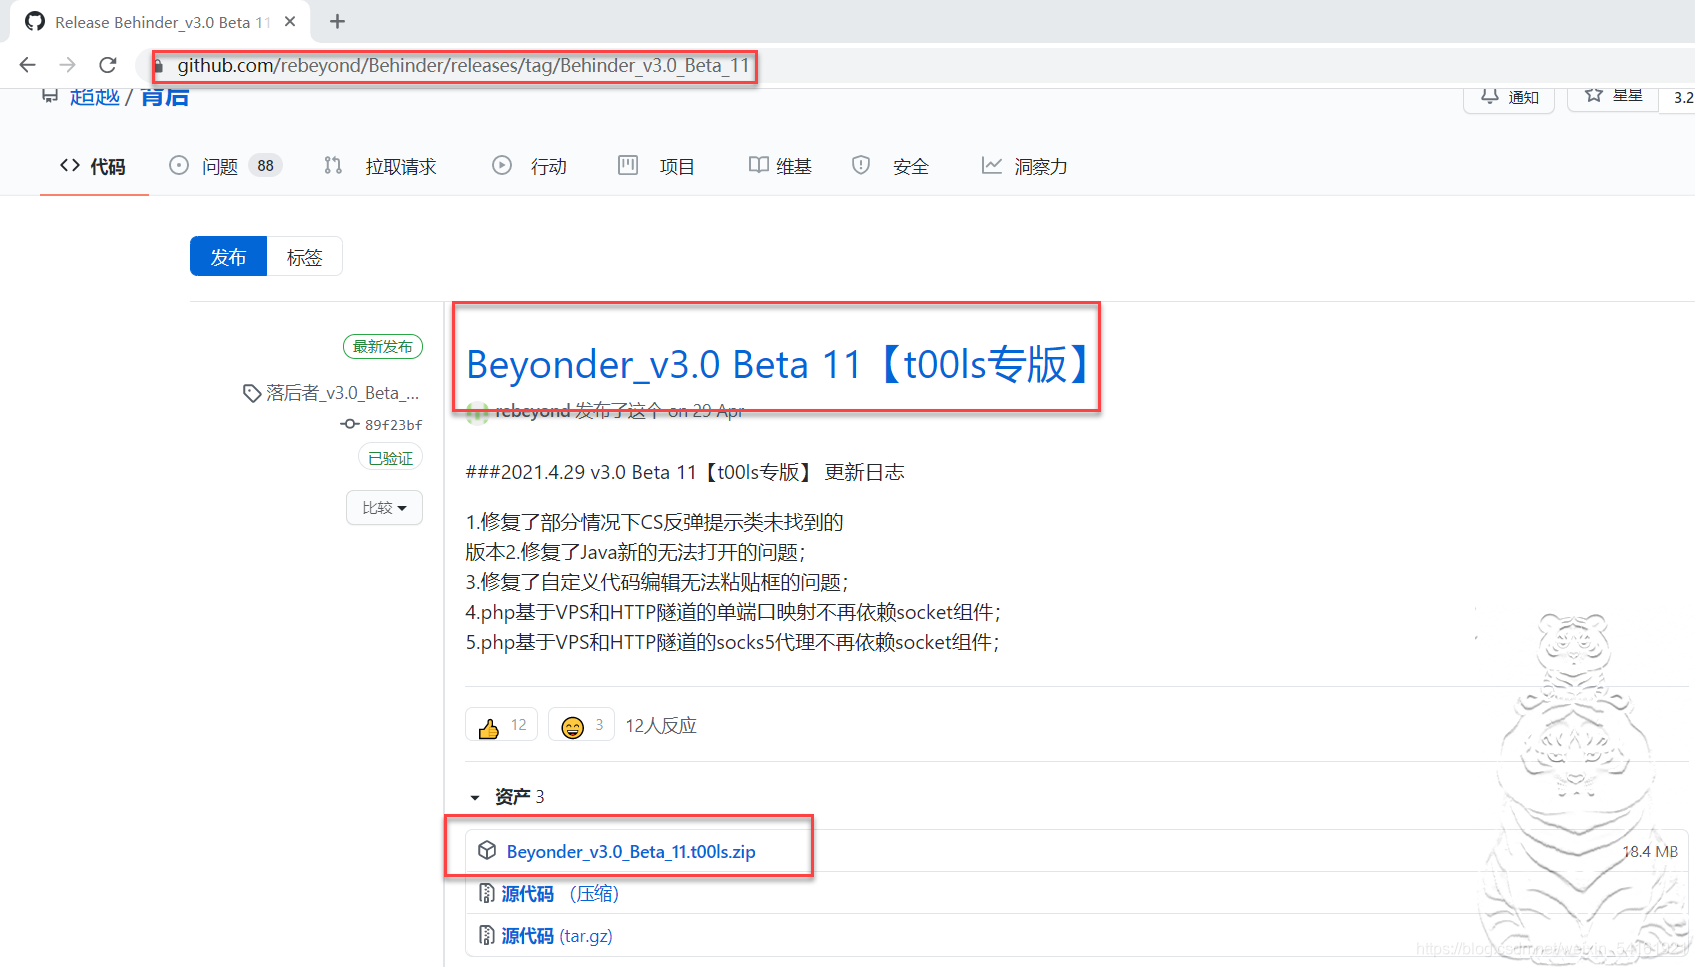Collapse the 资产 assets section
This screenshot has height=967, width=1695.
pos(507,797)
